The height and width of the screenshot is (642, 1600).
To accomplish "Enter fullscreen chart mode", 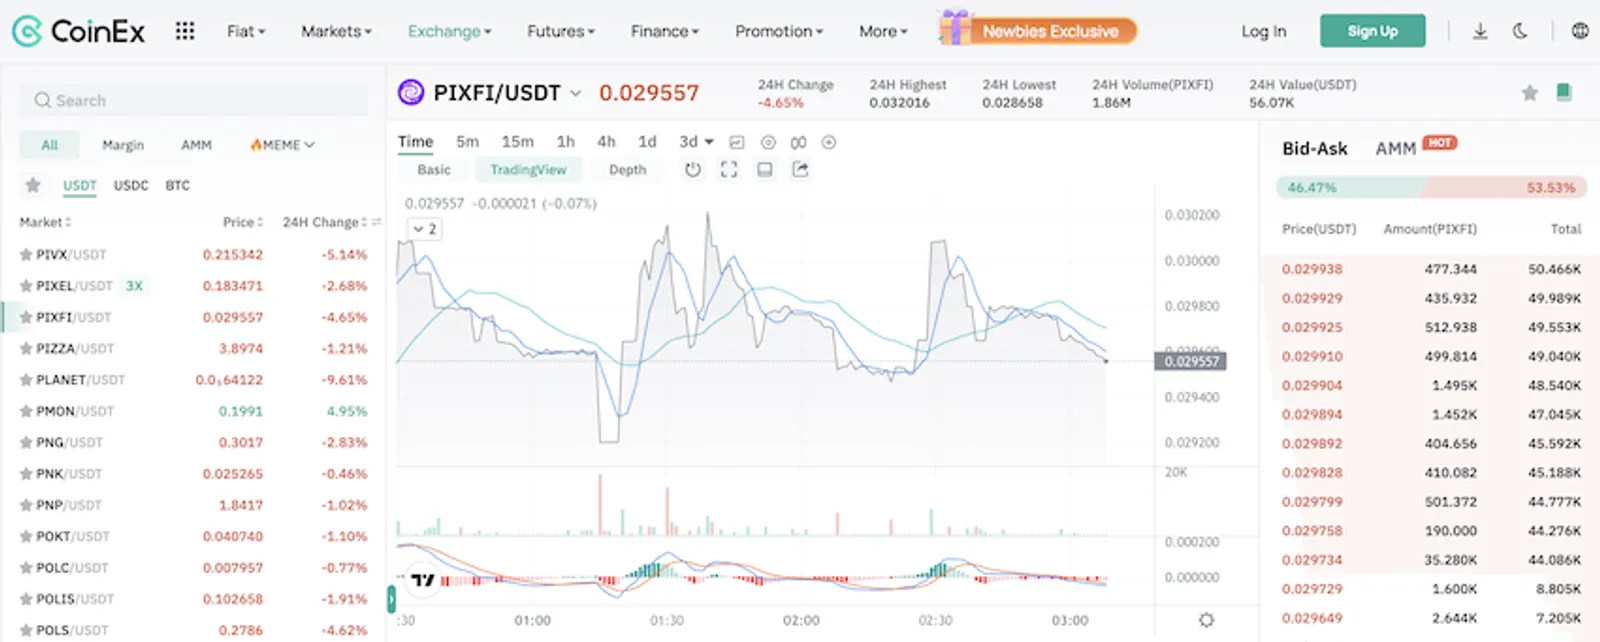I will point(729,170).
